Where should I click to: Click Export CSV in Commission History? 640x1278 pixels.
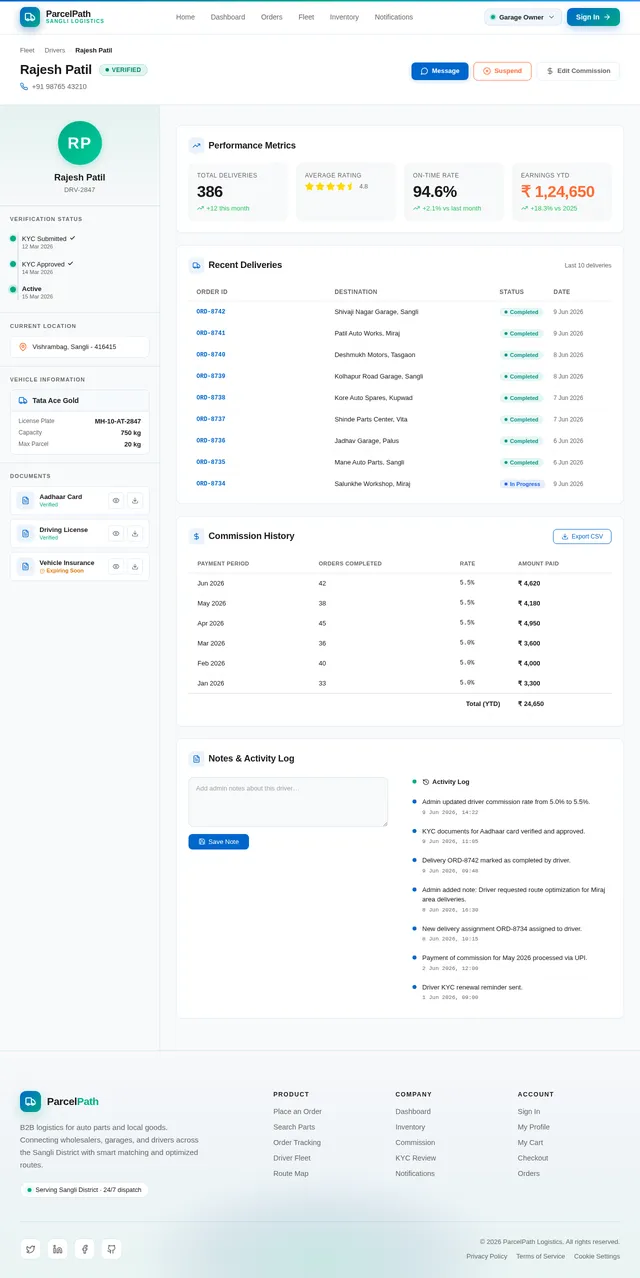[x=582, y=536]
